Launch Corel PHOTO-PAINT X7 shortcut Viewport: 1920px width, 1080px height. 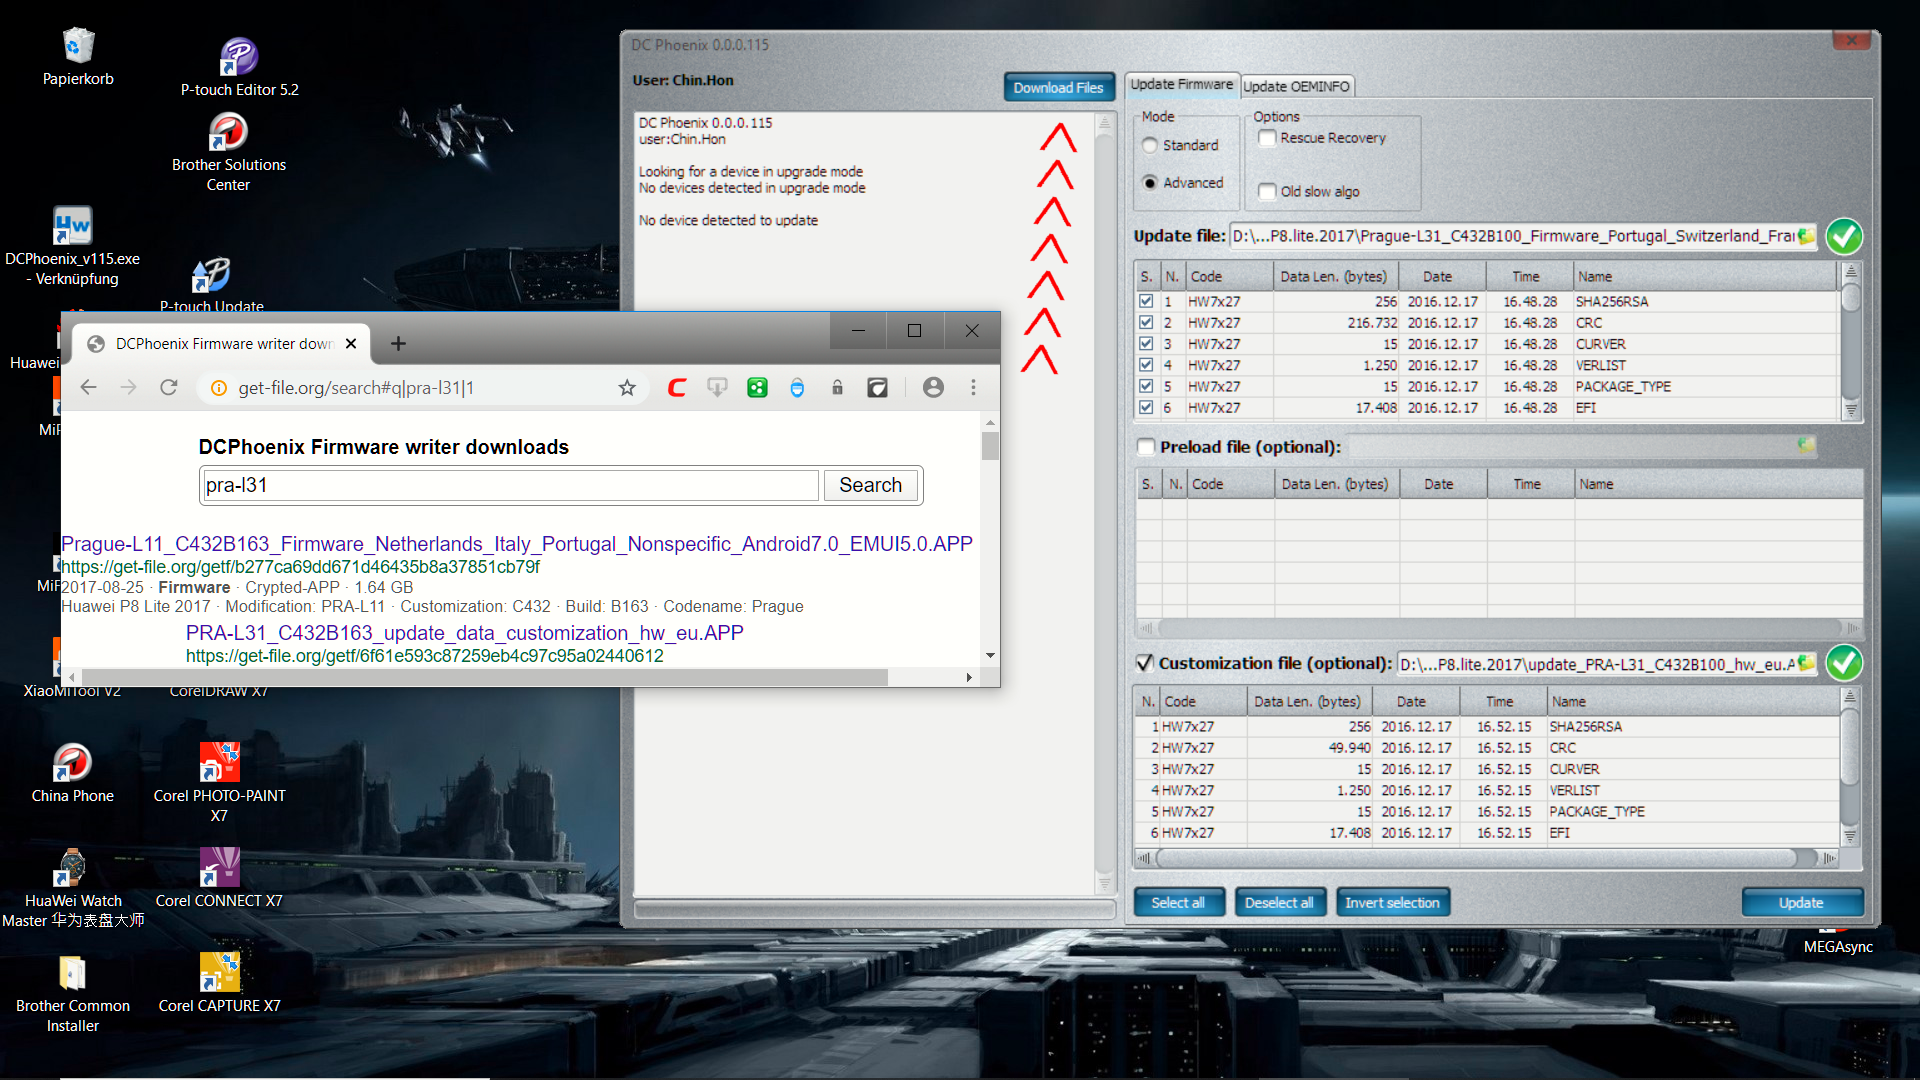(x=219, y=783)
